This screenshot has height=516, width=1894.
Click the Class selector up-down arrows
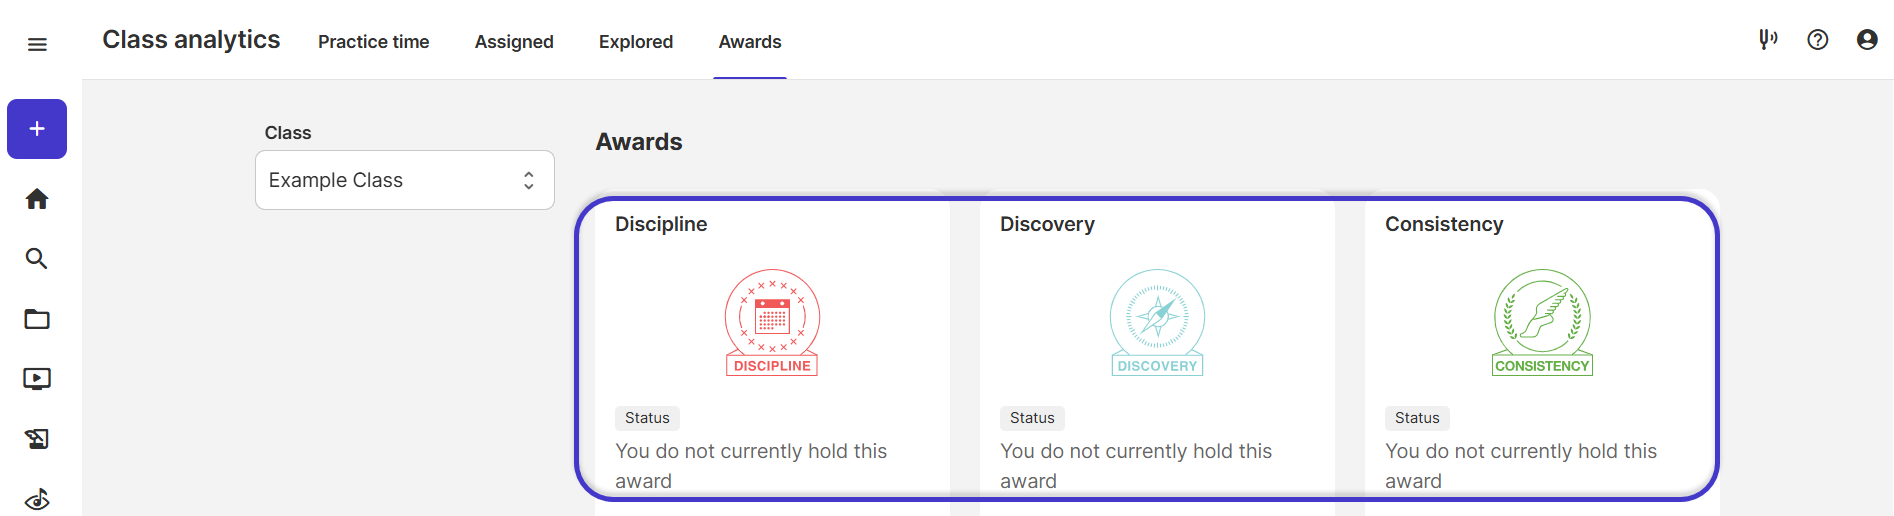529,180
